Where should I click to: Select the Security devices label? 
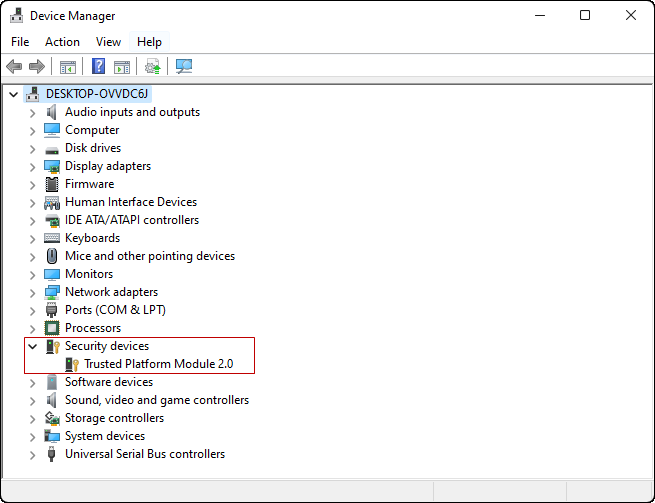coord(107,346)
